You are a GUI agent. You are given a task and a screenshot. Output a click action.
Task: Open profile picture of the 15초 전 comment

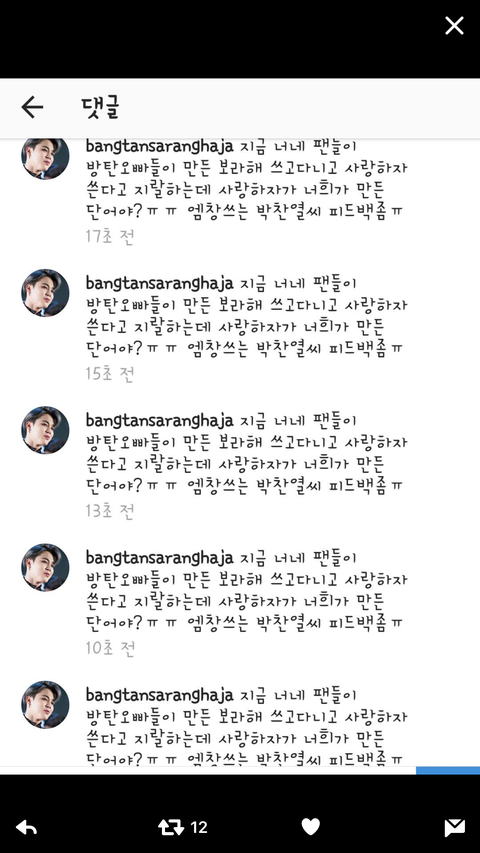coord(45,293)
